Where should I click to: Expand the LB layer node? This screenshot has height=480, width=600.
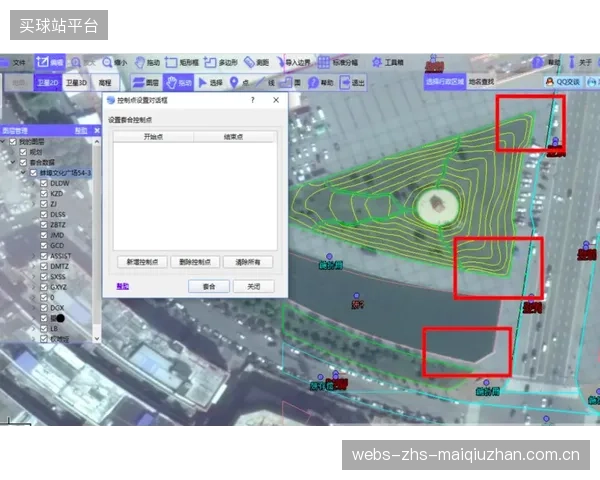click(x=34, y=328)
